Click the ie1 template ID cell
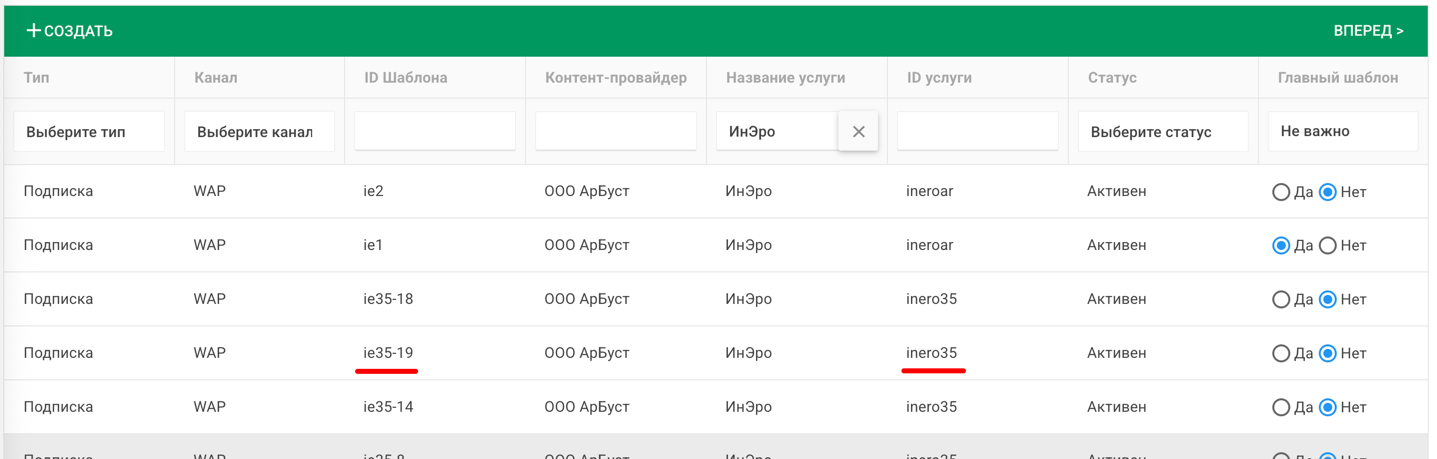1437x459 pixels. (373, 245)
